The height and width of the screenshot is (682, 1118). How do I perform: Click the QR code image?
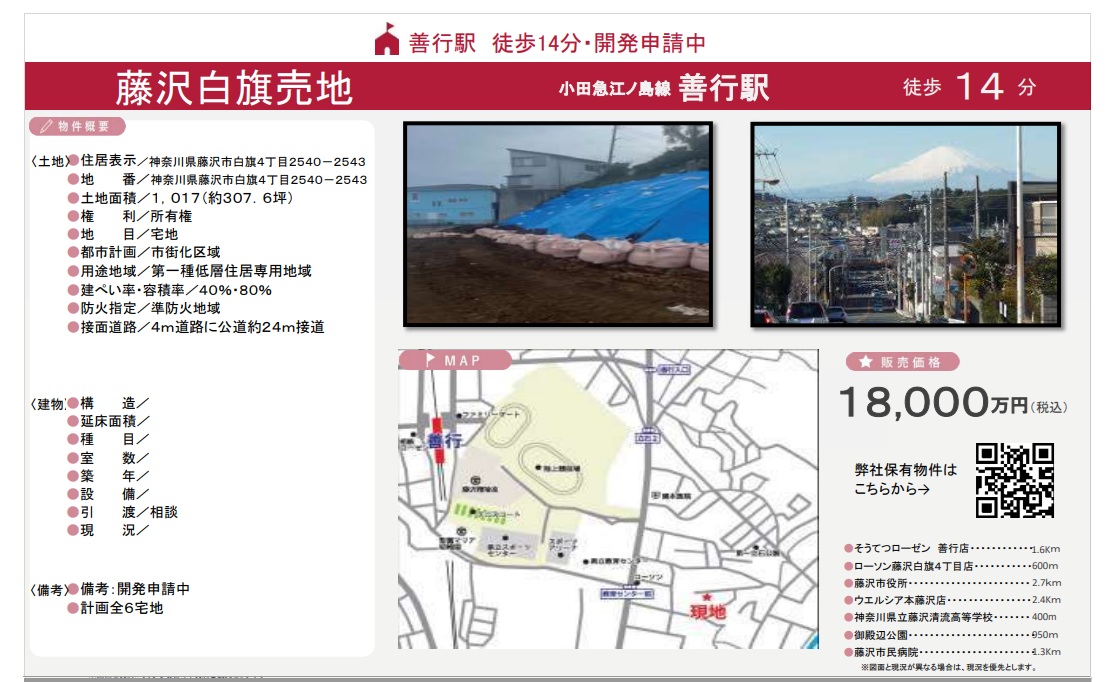1015,480
